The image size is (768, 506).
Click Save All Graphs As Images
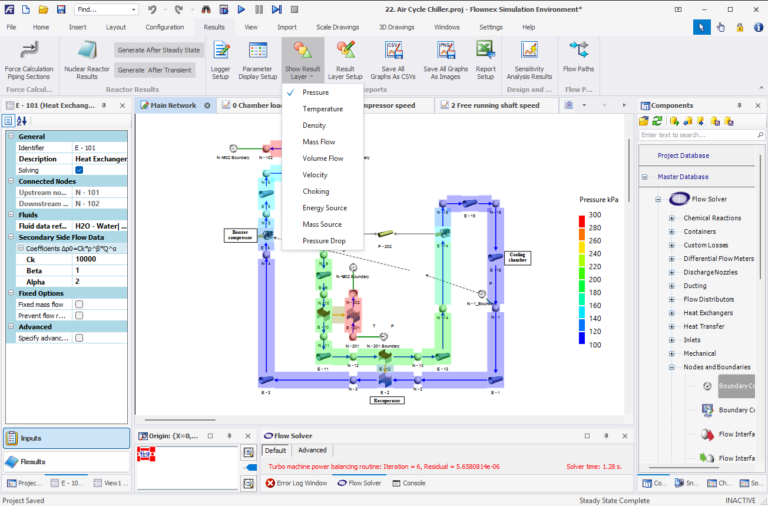click(x=445, y=61)
